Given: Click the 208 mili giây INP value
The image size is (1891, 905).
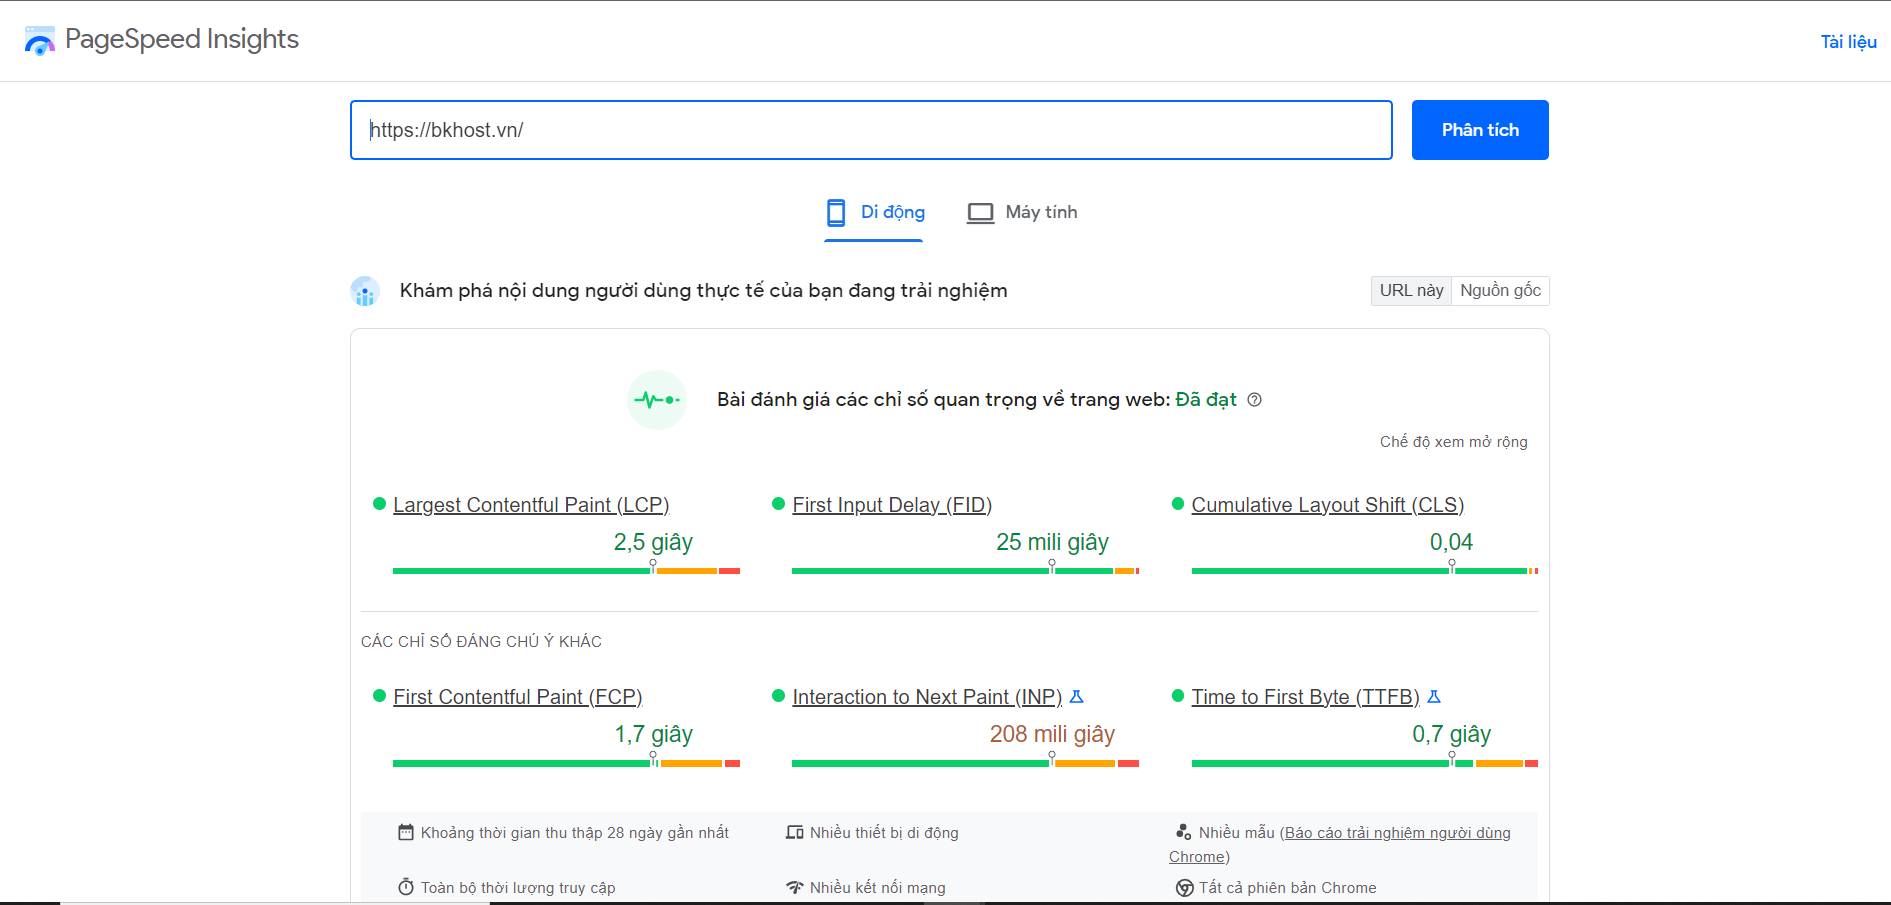Looking at the screenshot, I should pyautogui.click(x=1052, y=734).
